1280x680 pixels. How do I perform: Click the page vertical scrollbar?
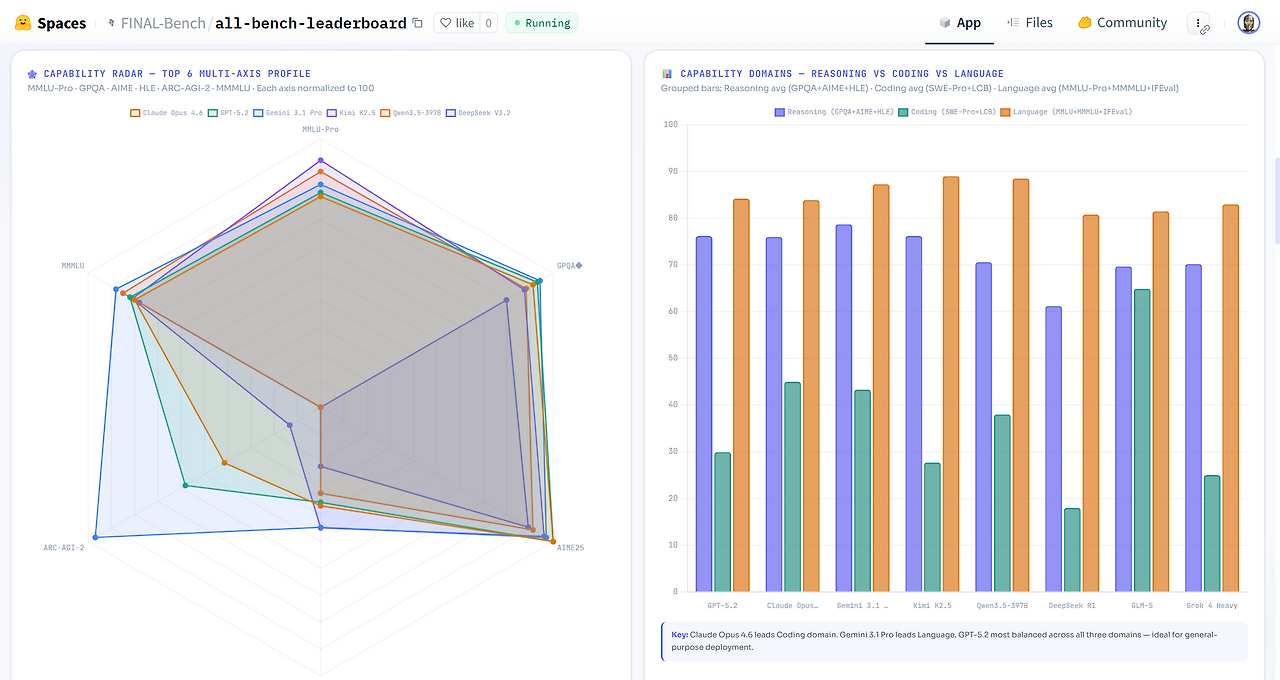[1276, 200]
